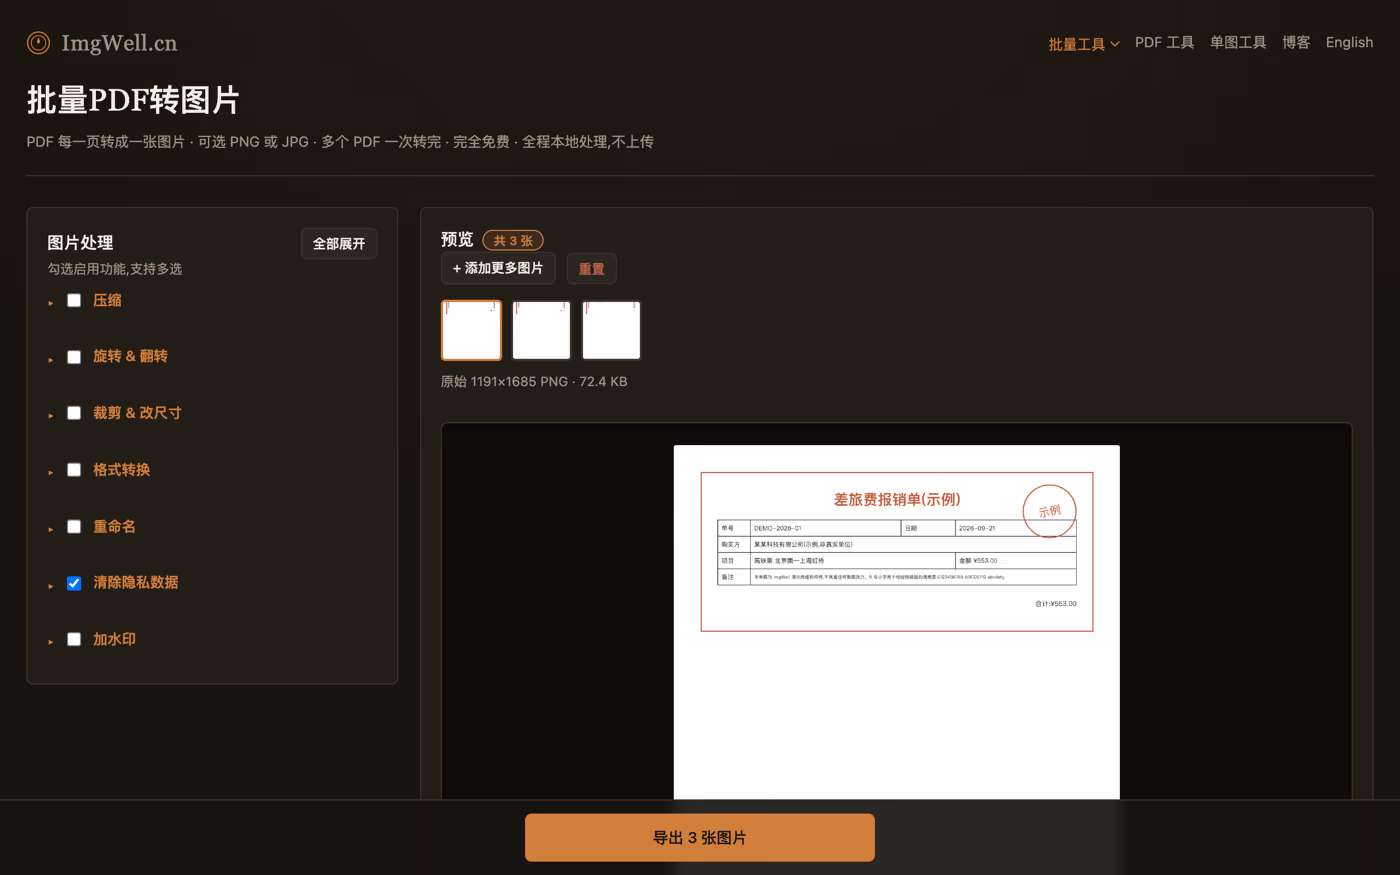Enable the 加水印 checkbox
The image size is (1400, 875).
(x=74, y=640)
